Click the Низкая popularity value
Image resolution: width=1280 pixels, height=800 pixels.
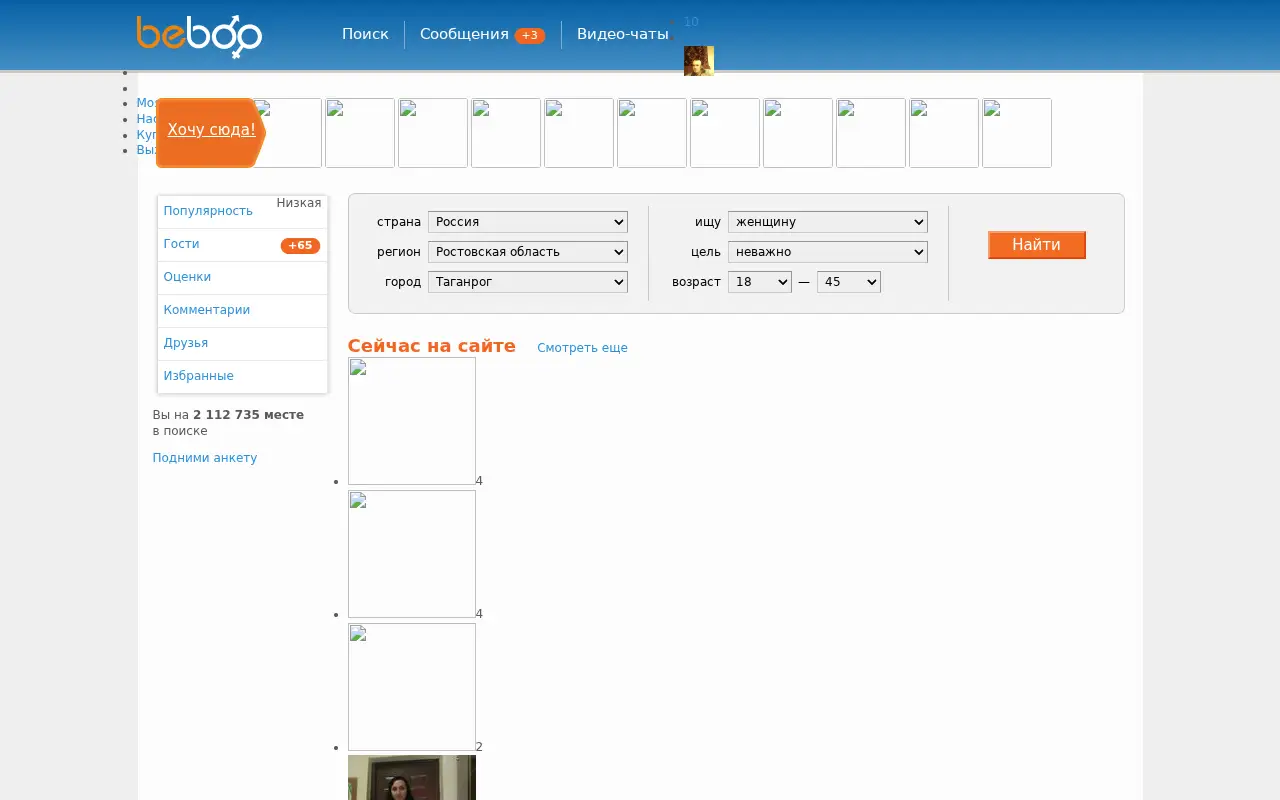pyautogui.click(x=299, y=203)
